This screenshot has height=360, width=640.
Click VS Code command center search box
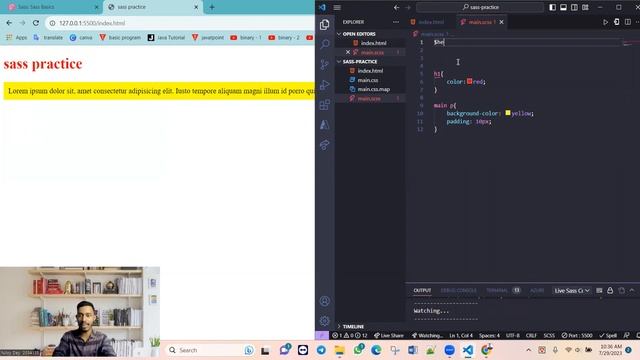480,7
